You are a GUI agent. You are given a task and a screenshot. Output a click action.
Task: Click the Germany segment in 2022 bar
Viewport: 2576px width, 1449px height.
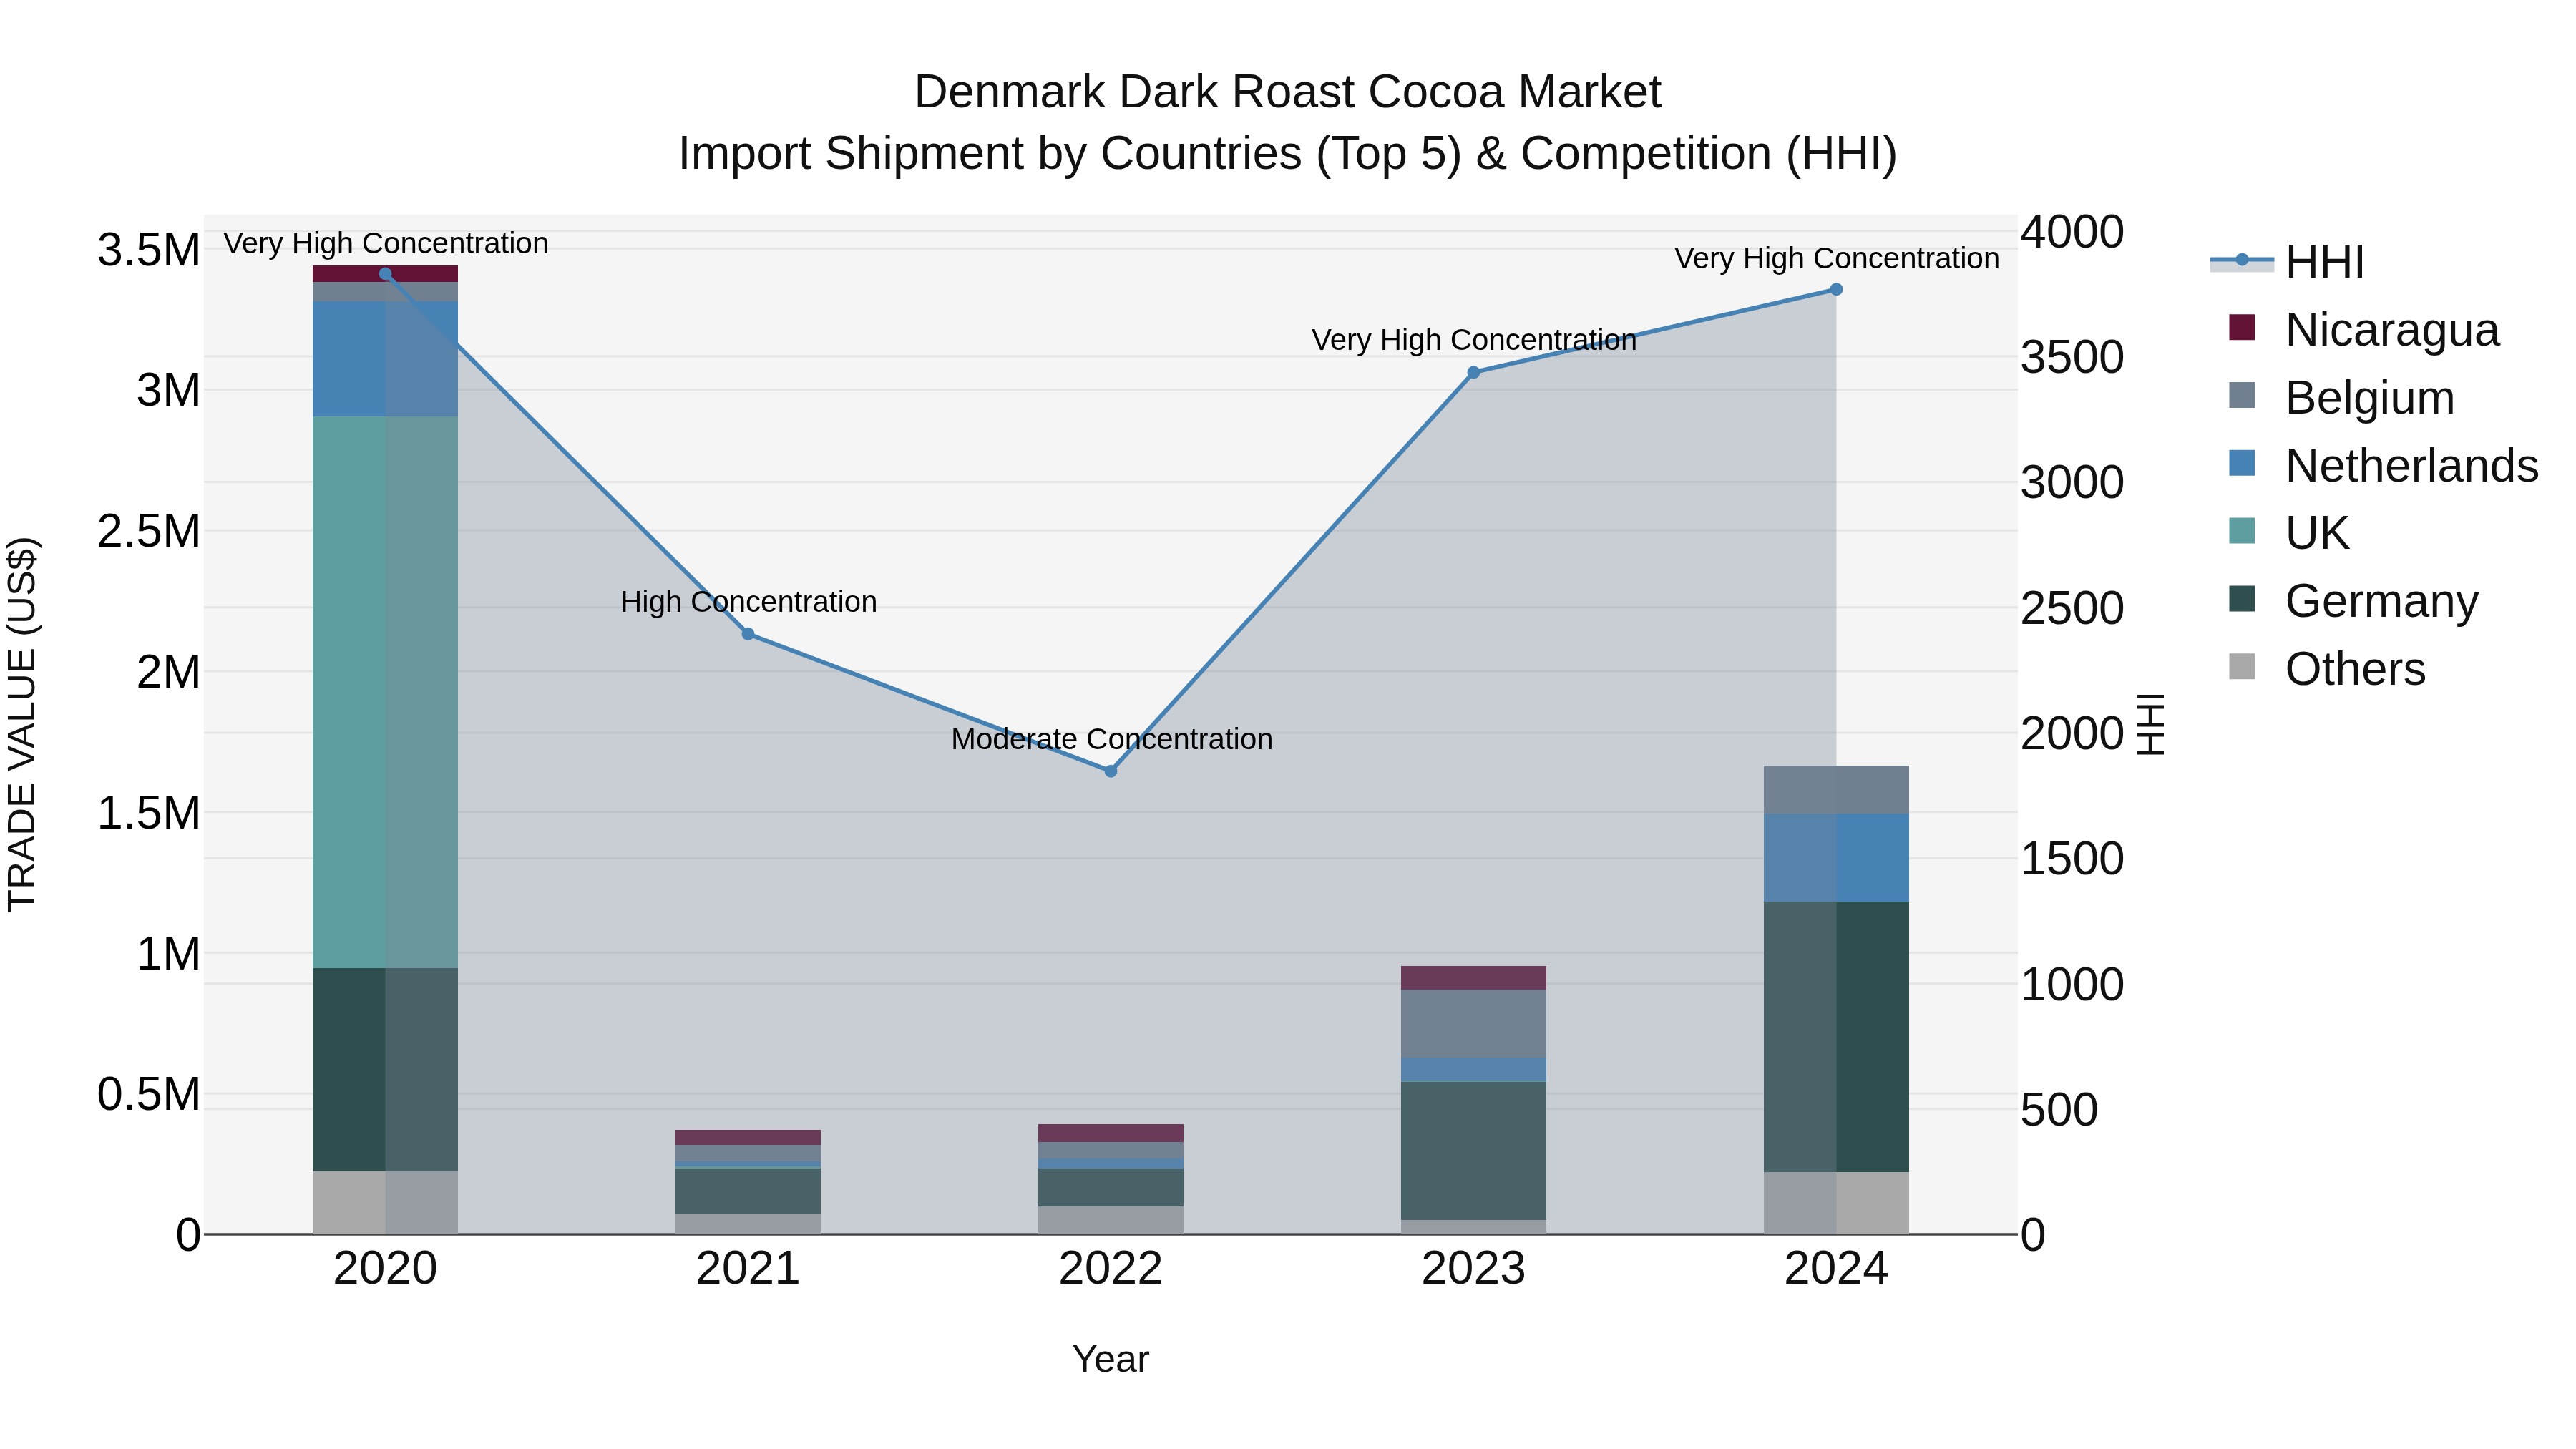coord(1110,1188)
